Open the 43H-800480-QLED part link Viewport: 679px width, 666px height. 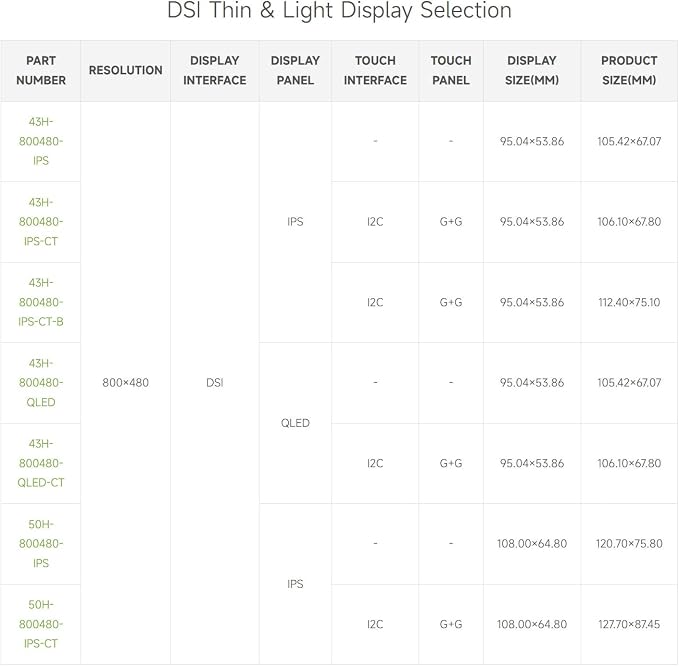pos(41,383)
